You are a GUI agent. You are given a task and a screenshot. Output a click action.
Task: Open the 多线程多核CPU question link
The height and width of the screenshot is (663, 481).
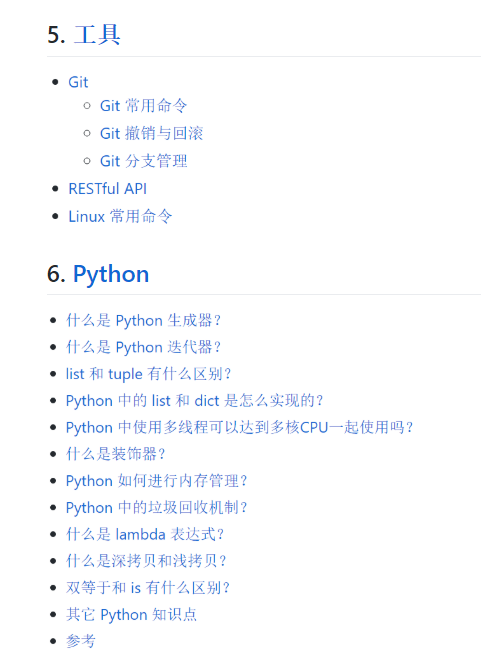pos(239,427)
